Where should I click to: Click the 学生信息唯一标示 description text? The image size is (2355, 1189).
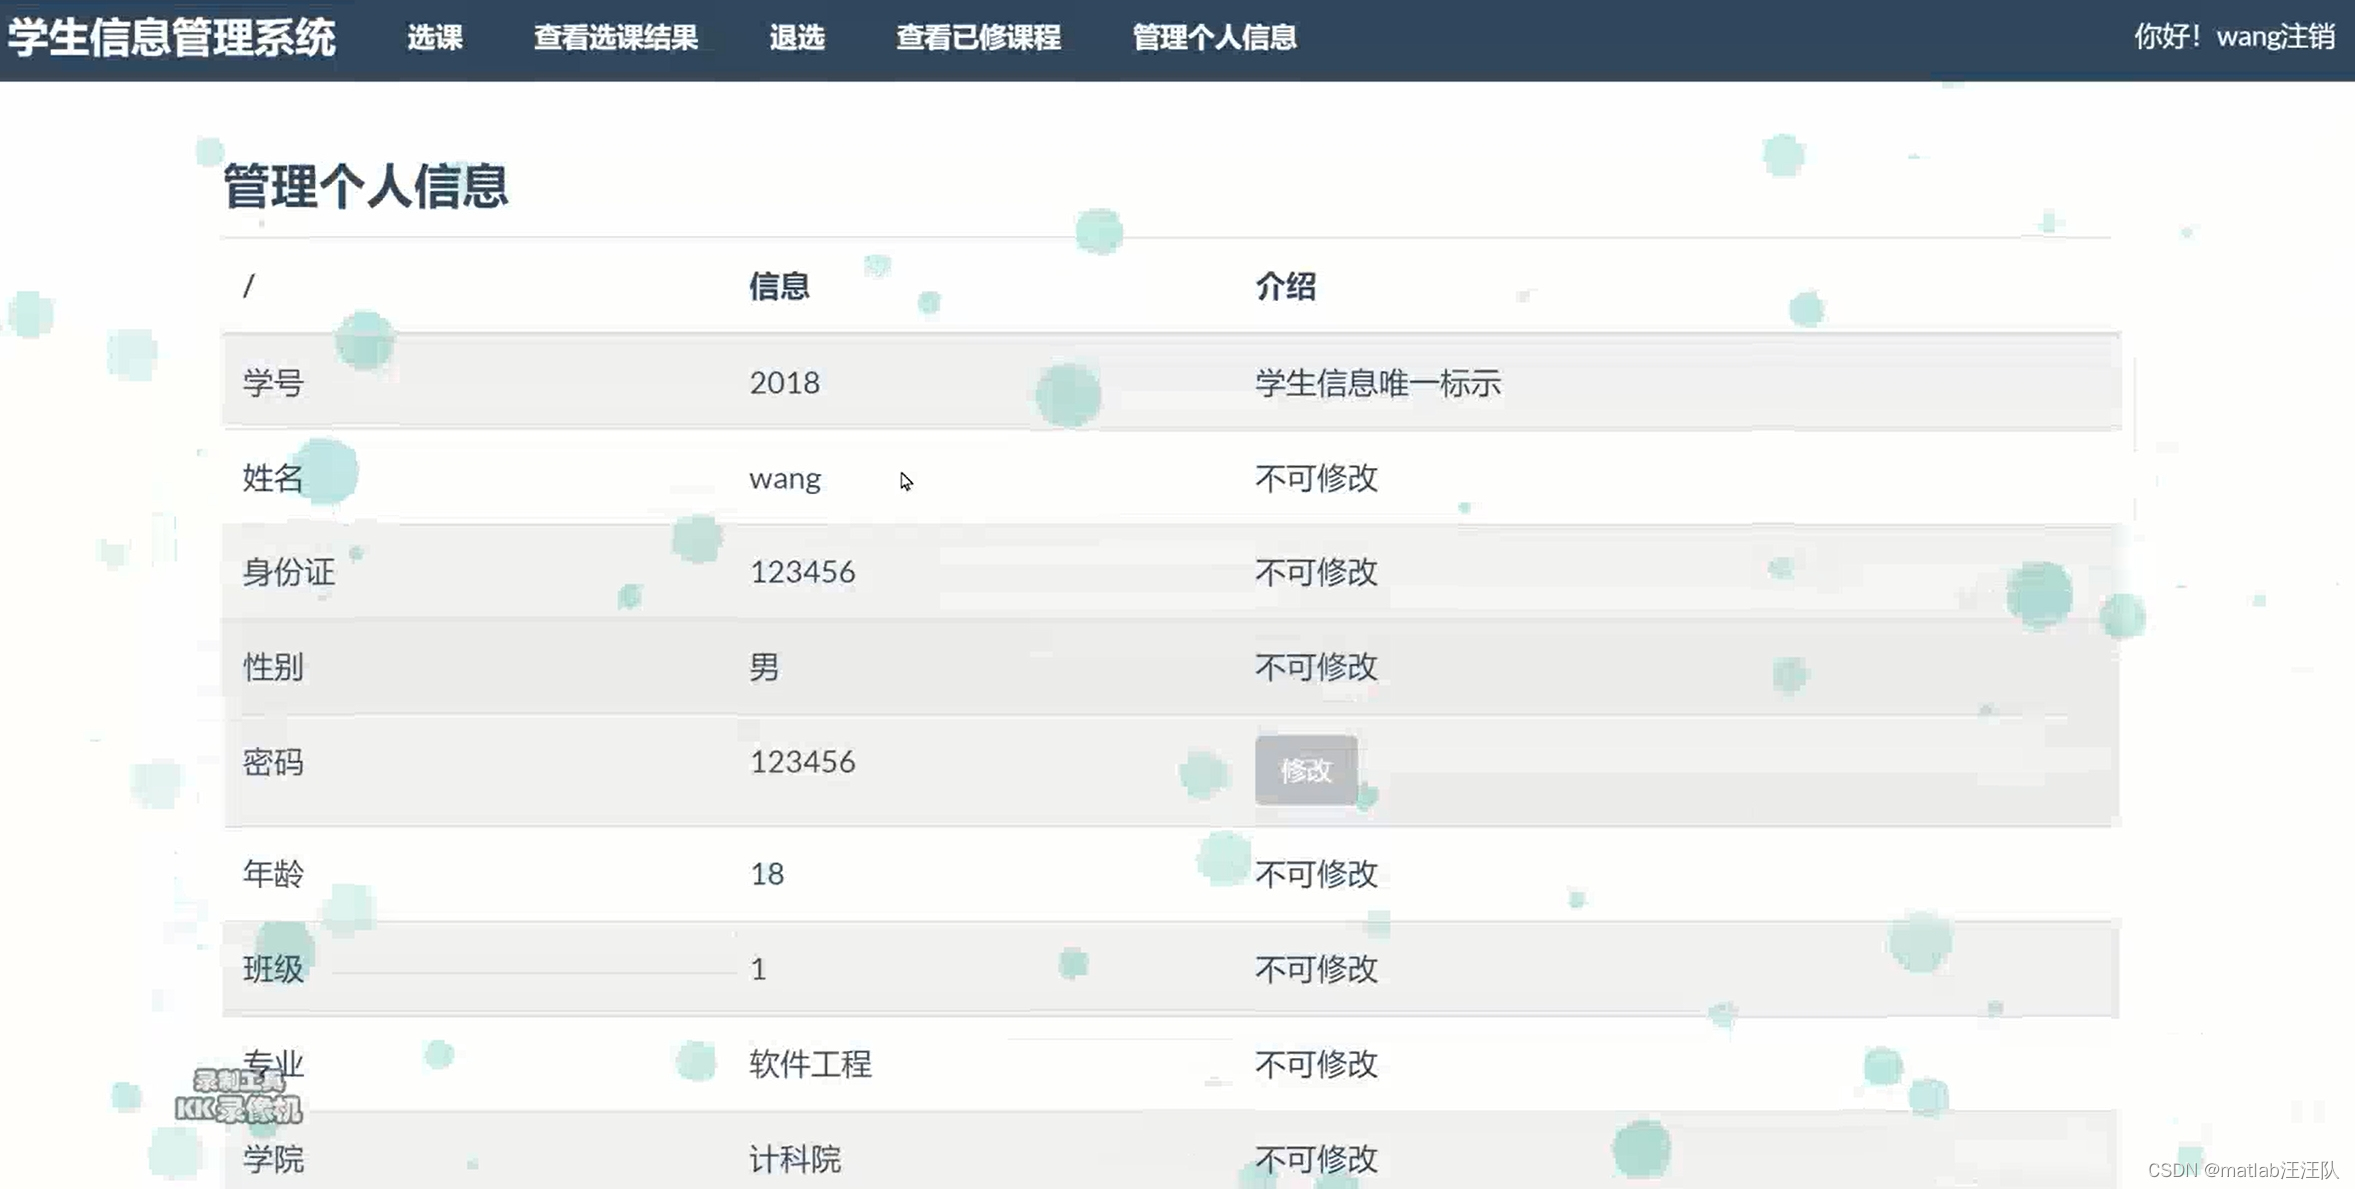click(x=1378, y=383)
